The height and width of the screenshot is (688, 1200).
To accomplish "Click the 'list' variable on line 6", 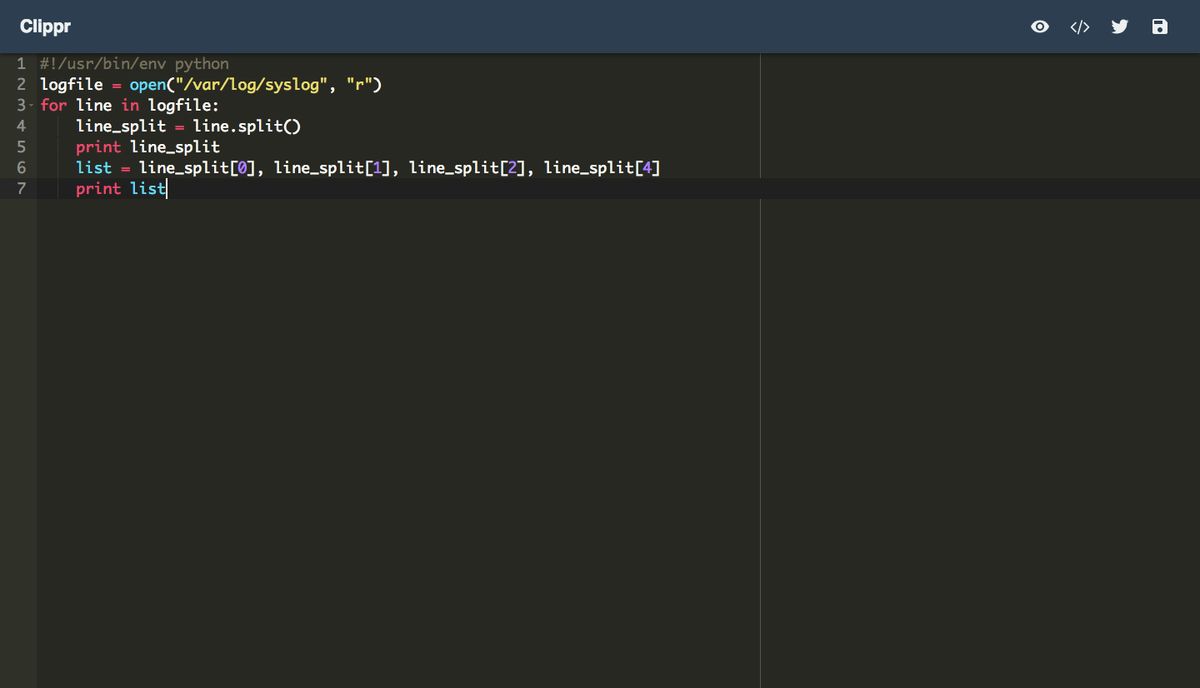I will (94, 167).
